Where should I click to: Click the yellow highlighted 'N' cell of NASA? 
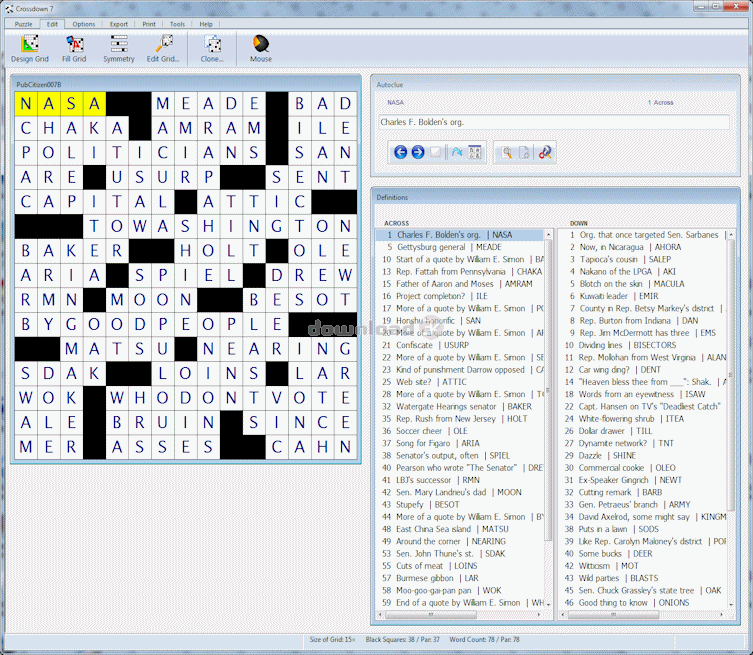click(27, 103)
